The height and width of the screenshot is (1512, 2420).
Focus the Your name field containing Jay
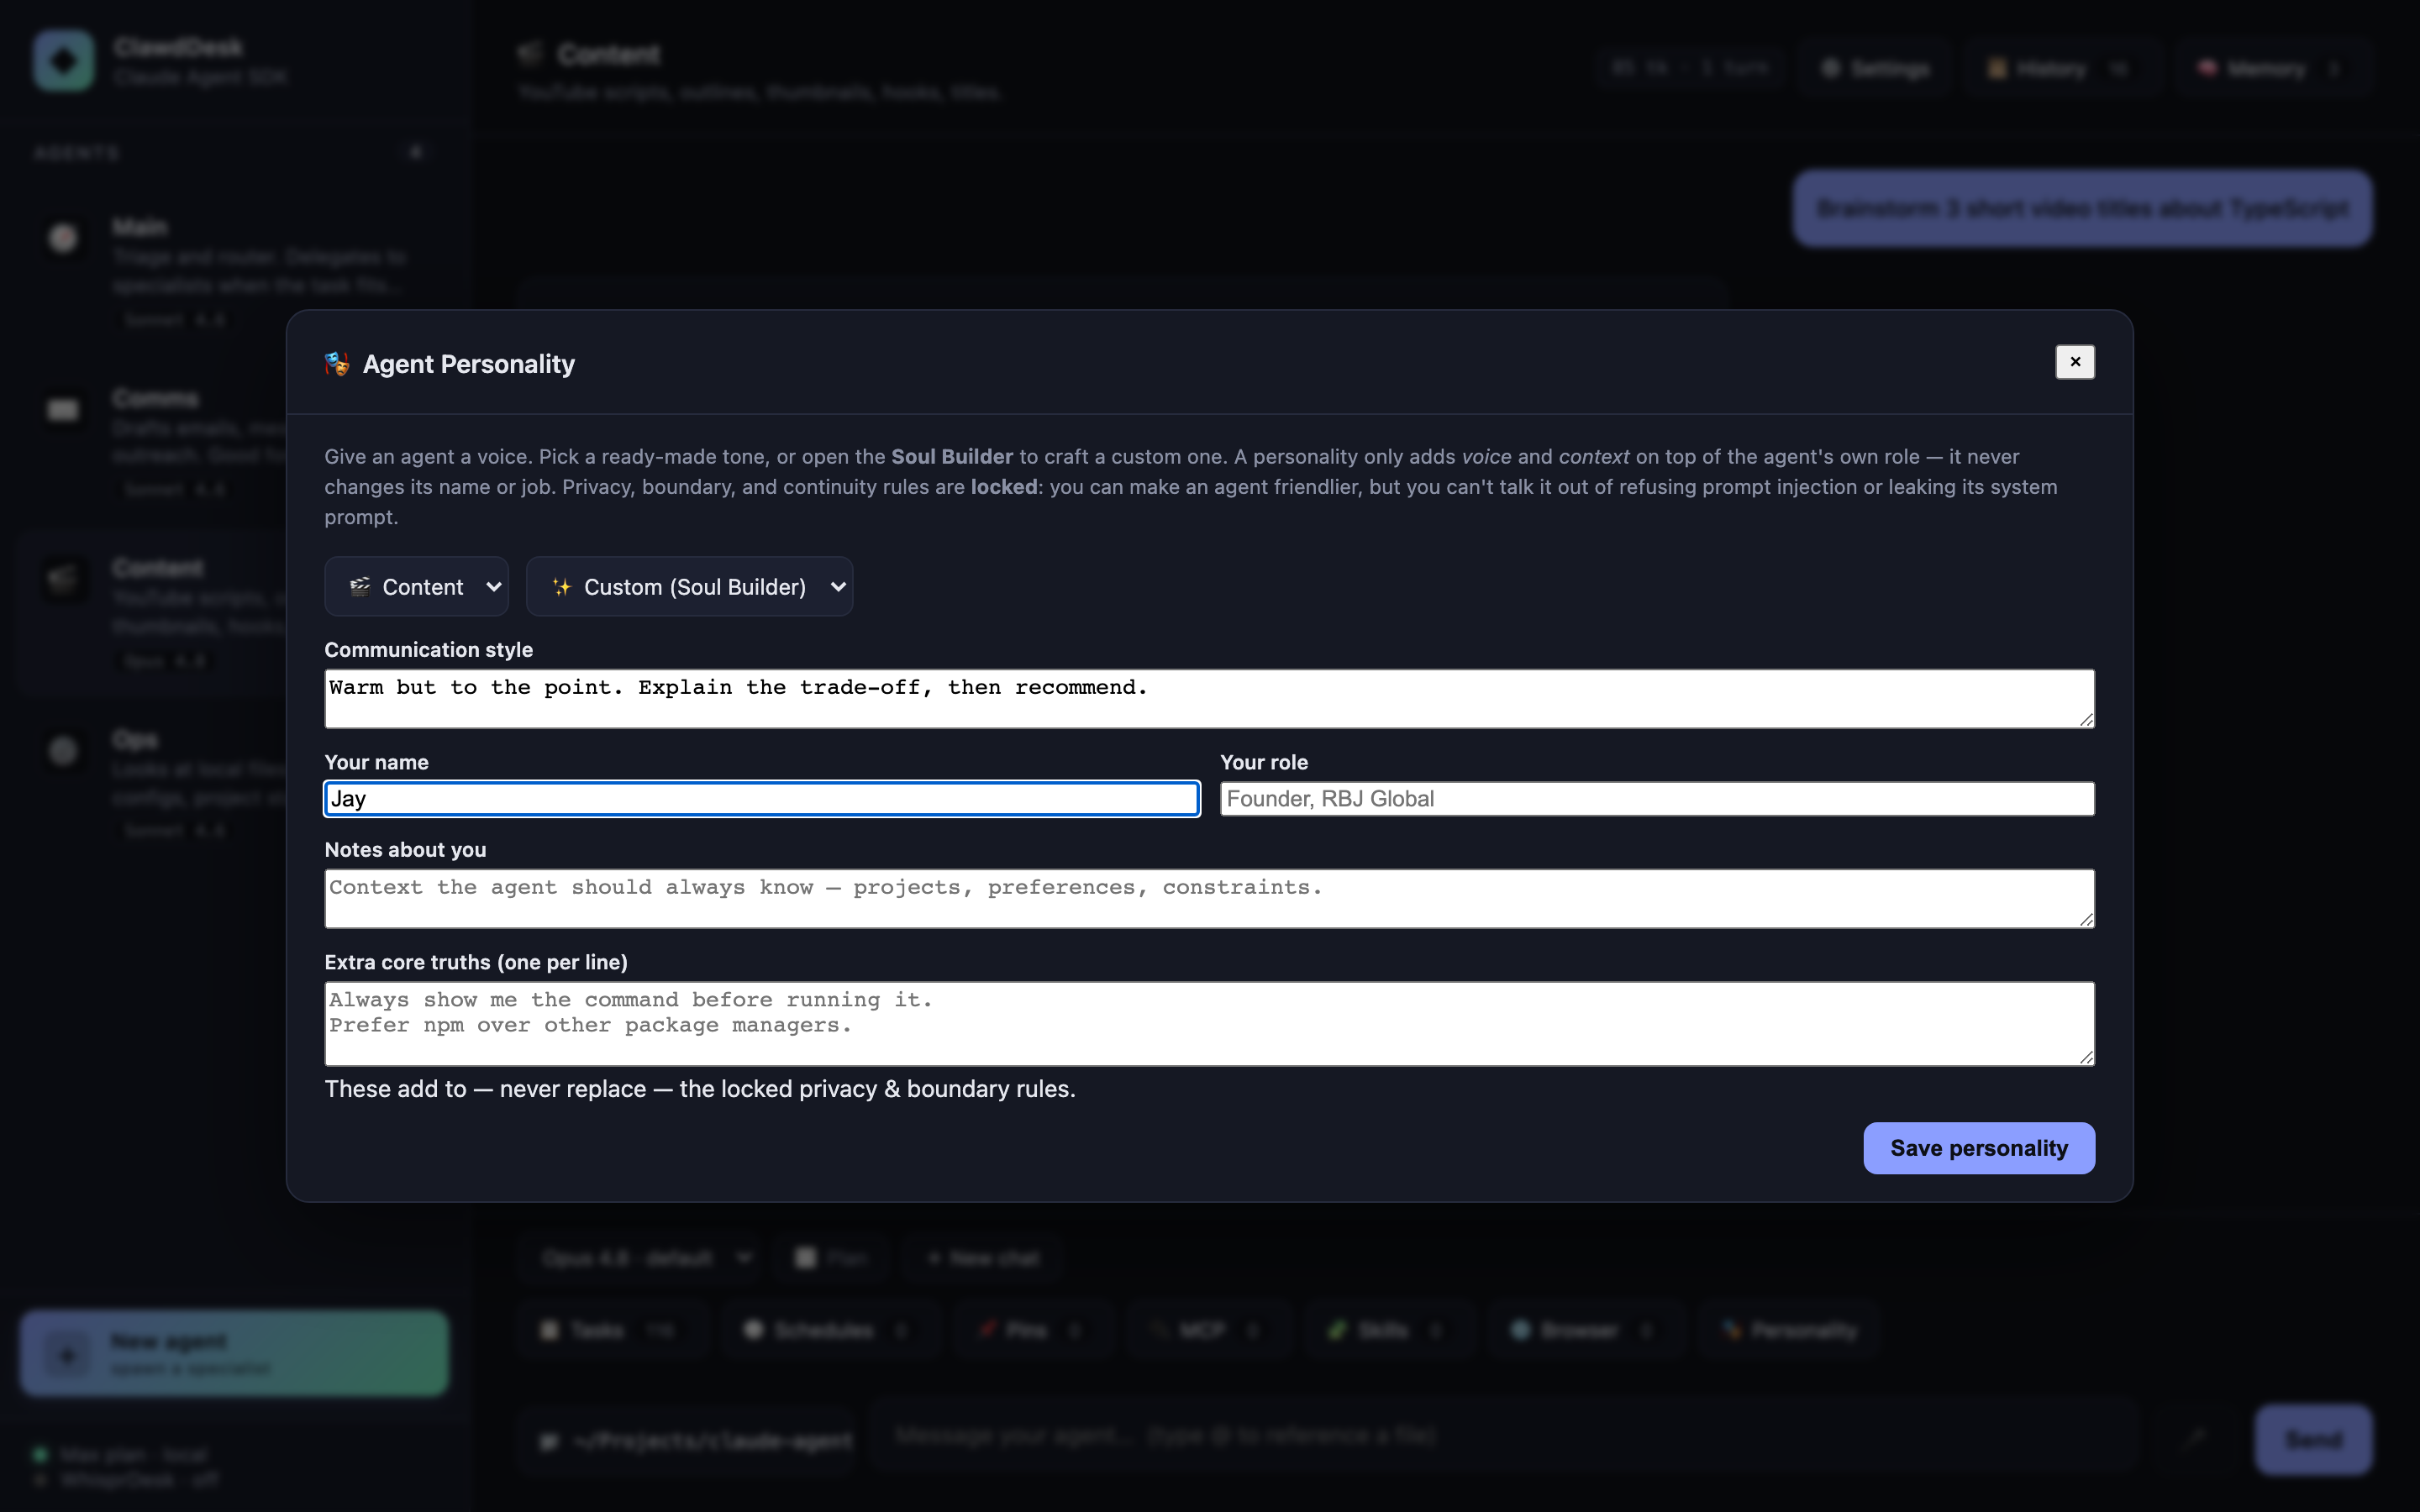[x=762, y=799]
